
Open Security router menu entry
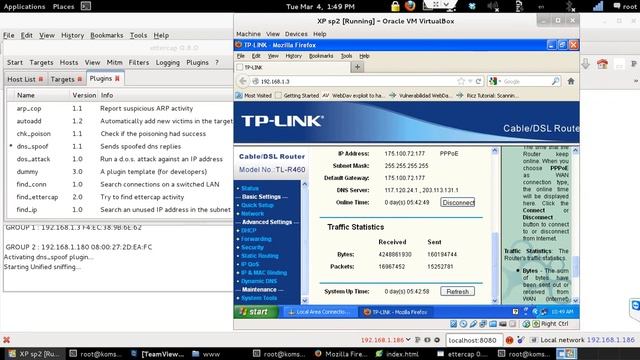252,247
